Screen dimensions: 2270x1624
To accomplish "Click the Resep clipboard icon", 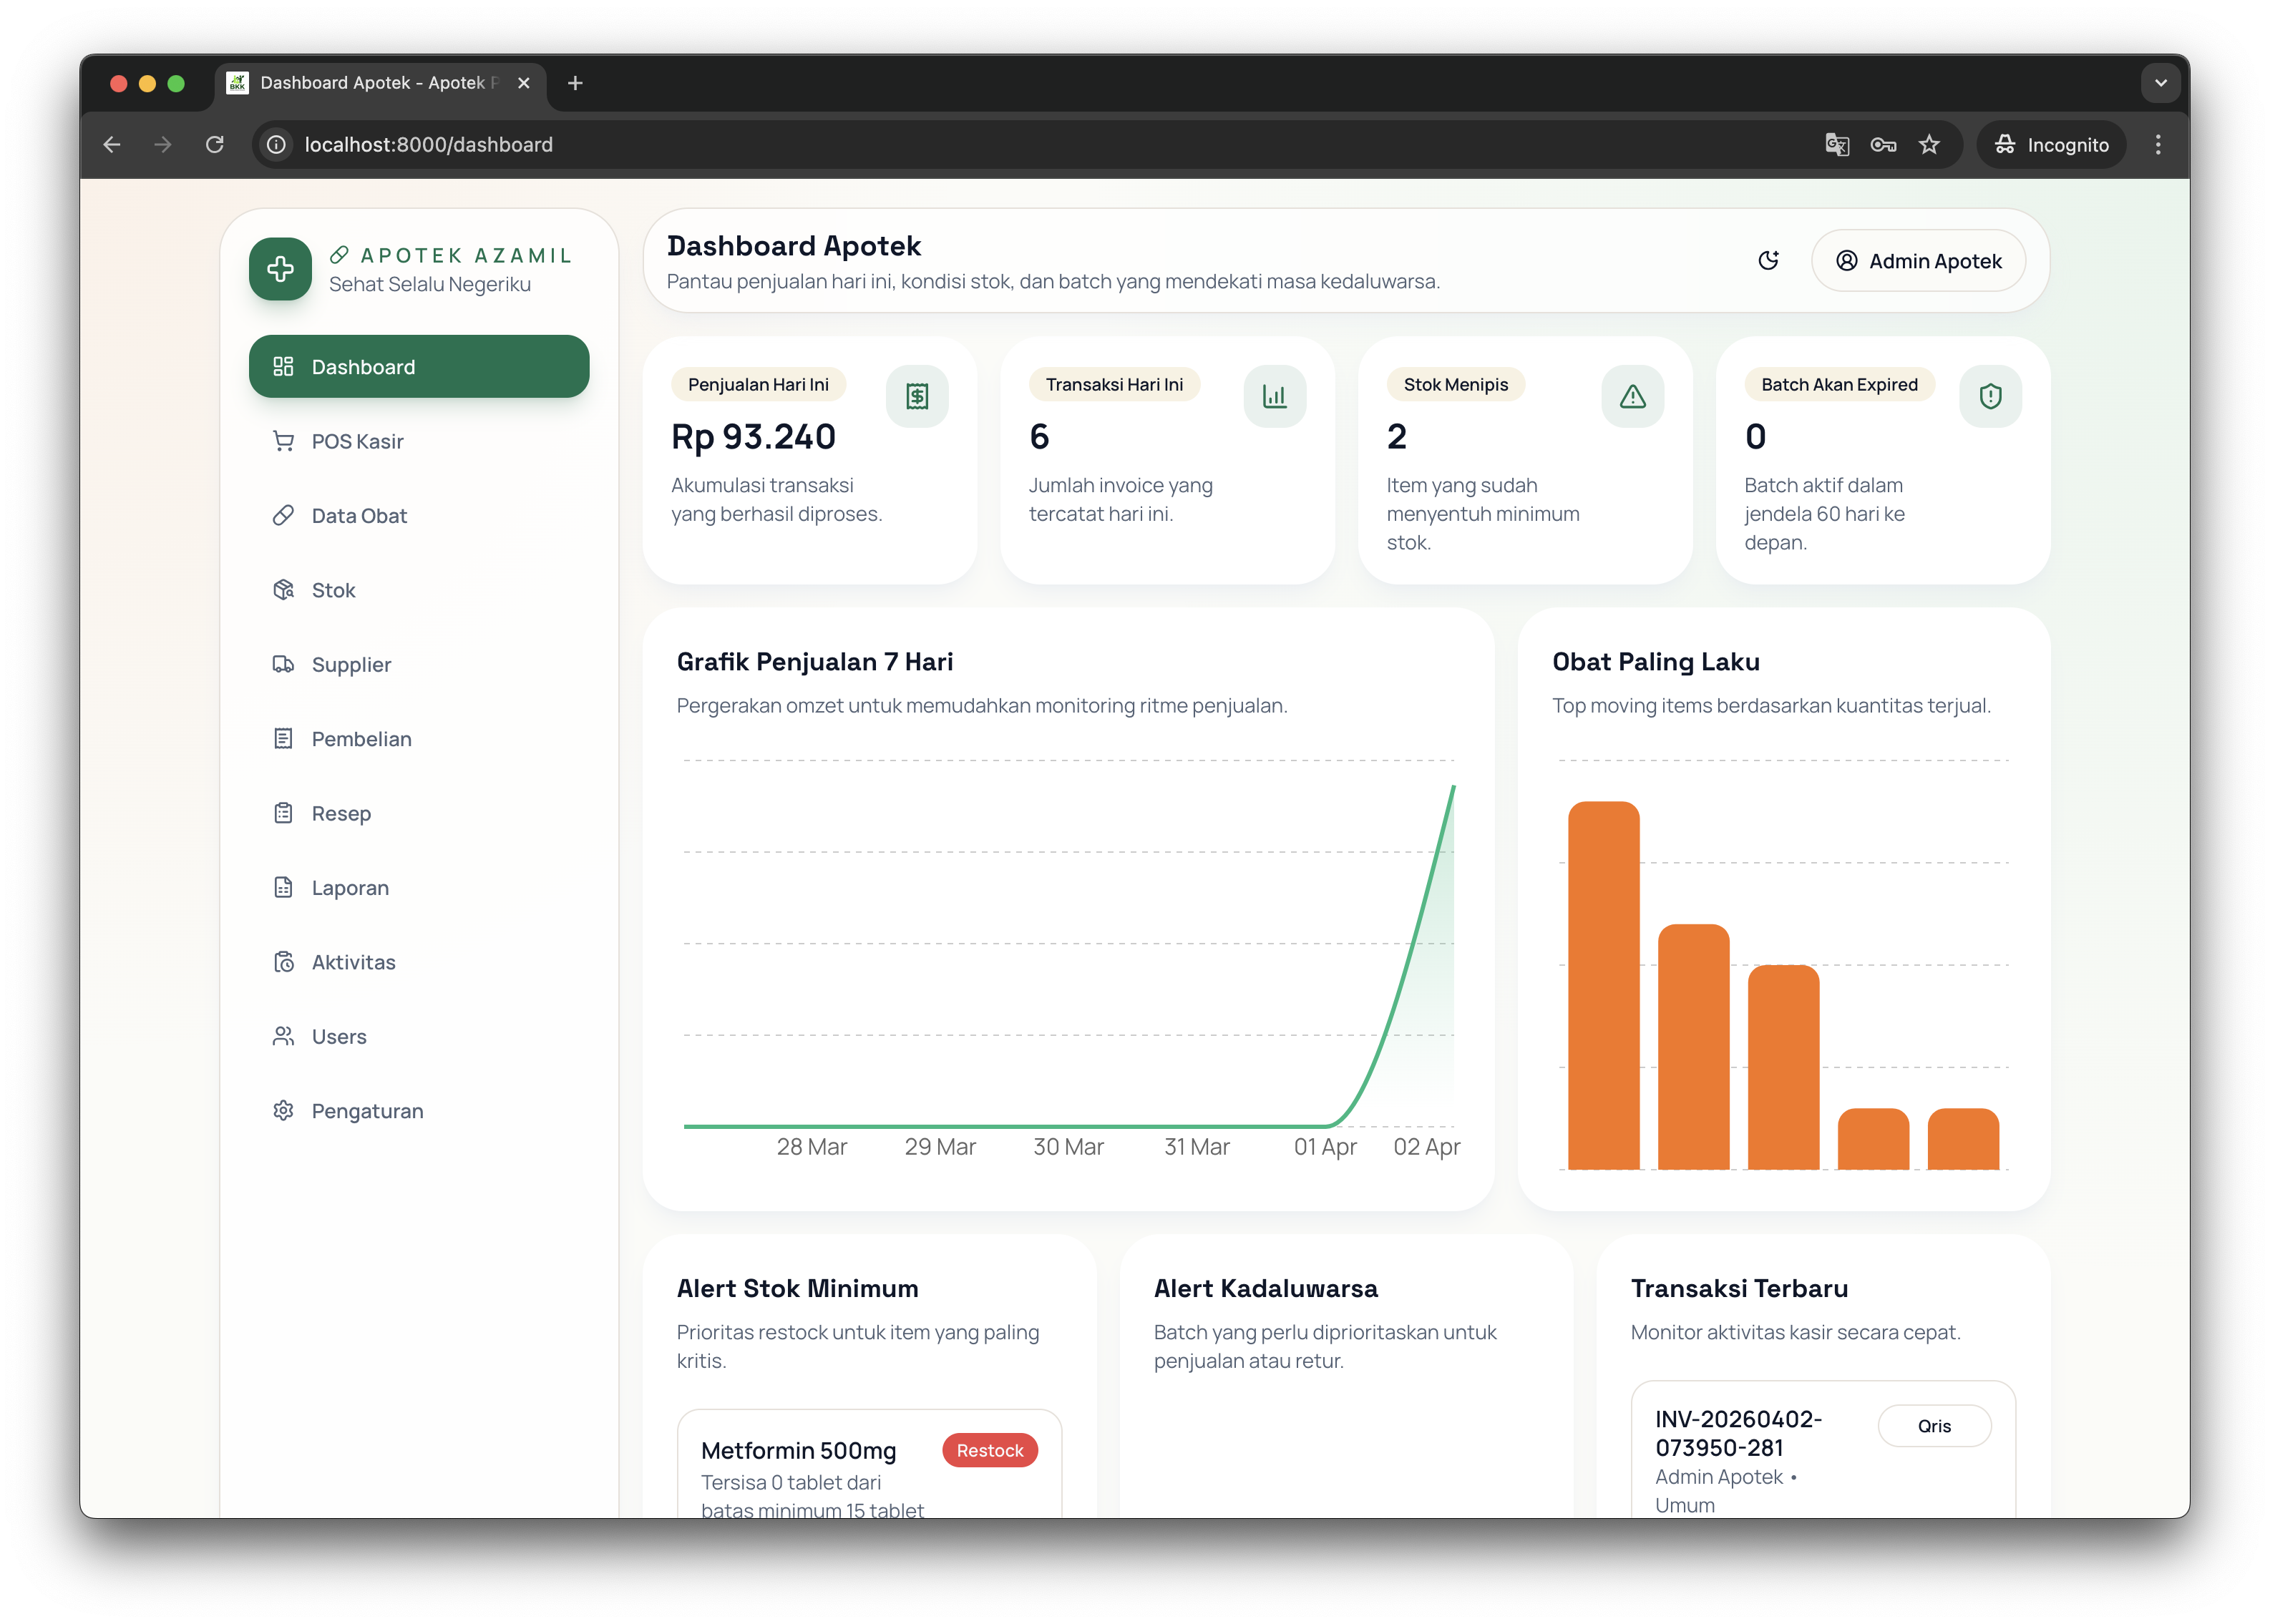I will tap(284, 813).
